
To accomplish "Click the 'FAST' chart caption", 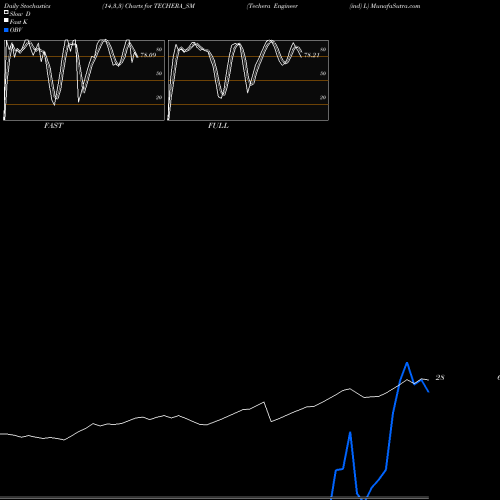I will (x=53, y=126).
